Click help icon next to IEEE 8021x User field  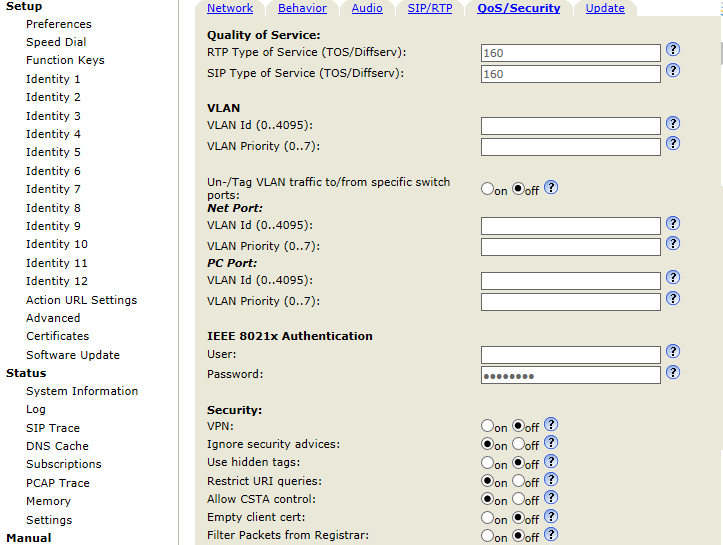[673, 352]
